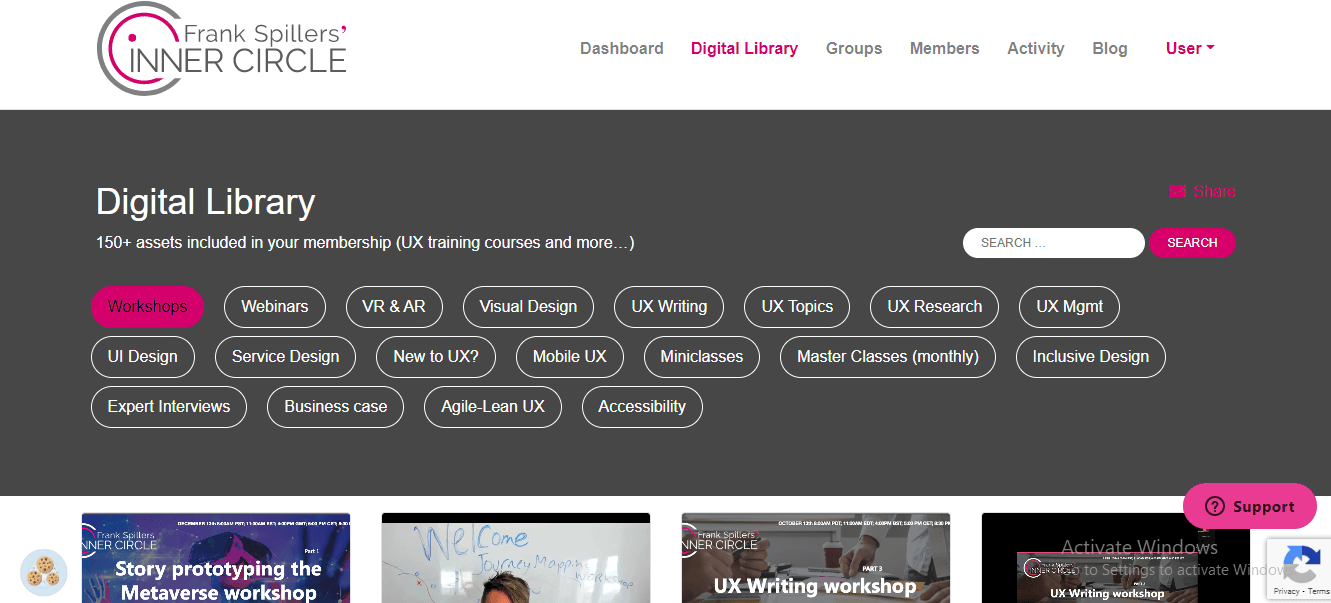The image size is (1331, 603).
Task: View the Activity page
Action: [x=1036, y=48]
